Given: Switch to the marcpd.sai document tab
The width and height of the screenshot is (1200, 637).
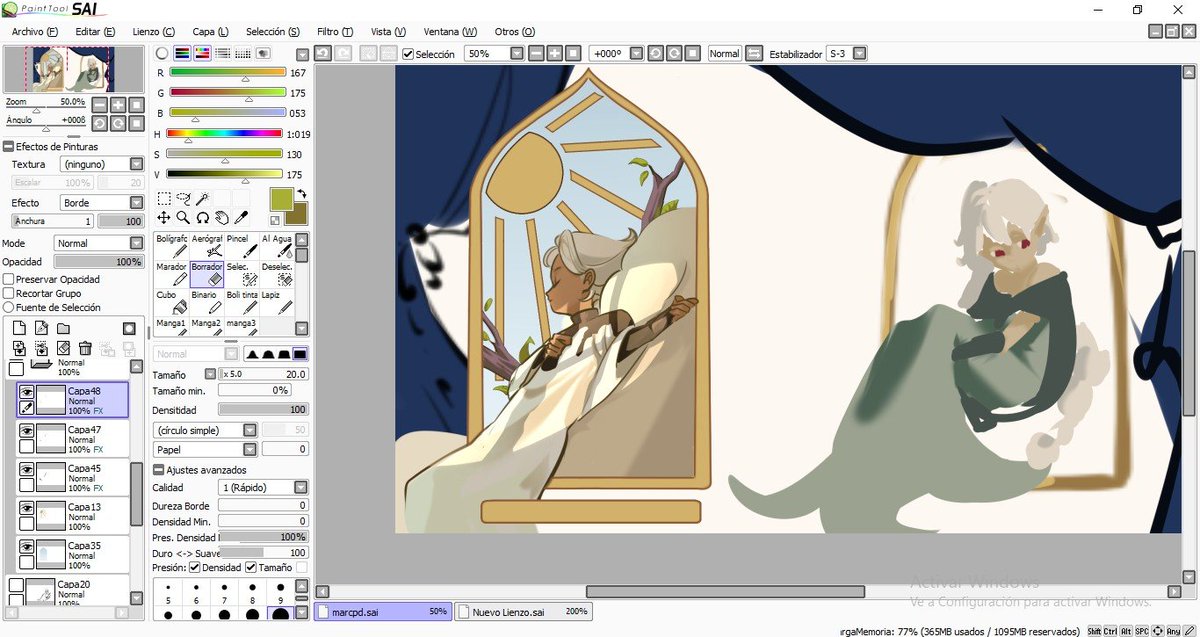Looking at the screenshot, I should pos(382,611).
